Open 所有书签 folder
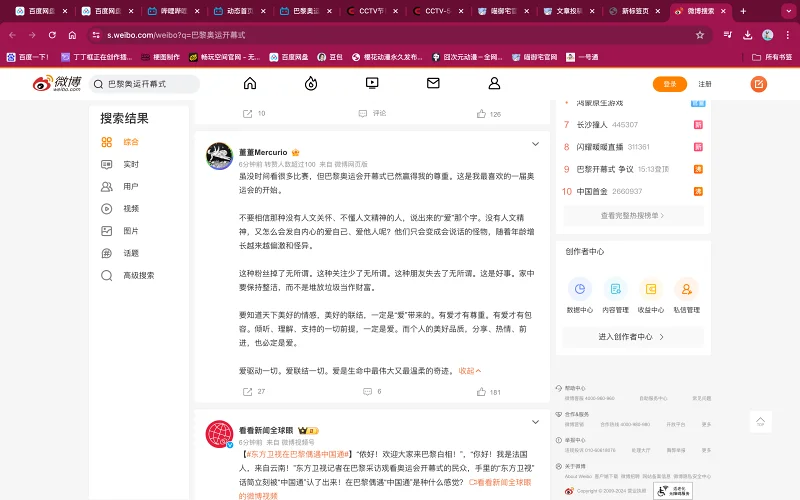This screenshot has height=500, width=800. [772, 57]
